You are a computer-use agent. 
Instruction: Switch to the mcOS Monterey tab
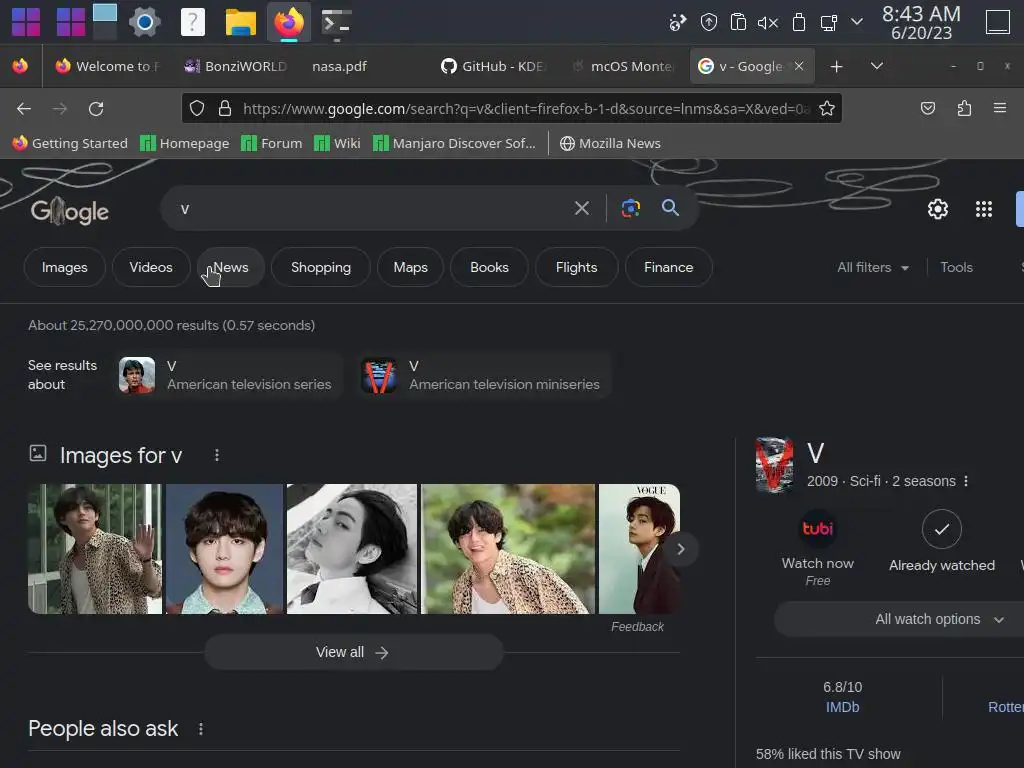pyautogui.click(x=623, y=66)
